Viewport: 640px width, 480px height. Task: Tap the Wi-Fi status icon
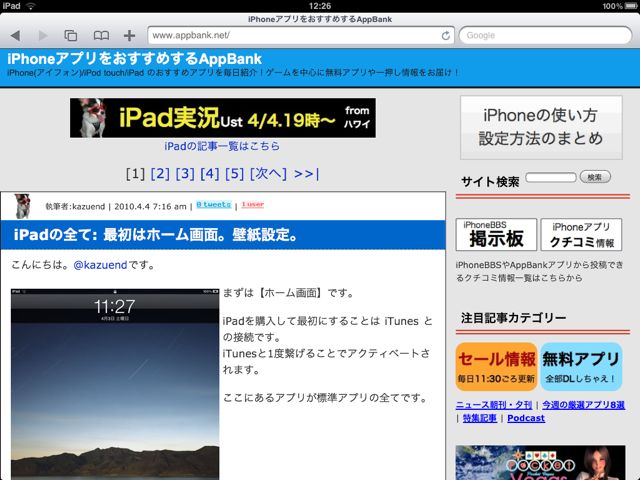[31, 6]
